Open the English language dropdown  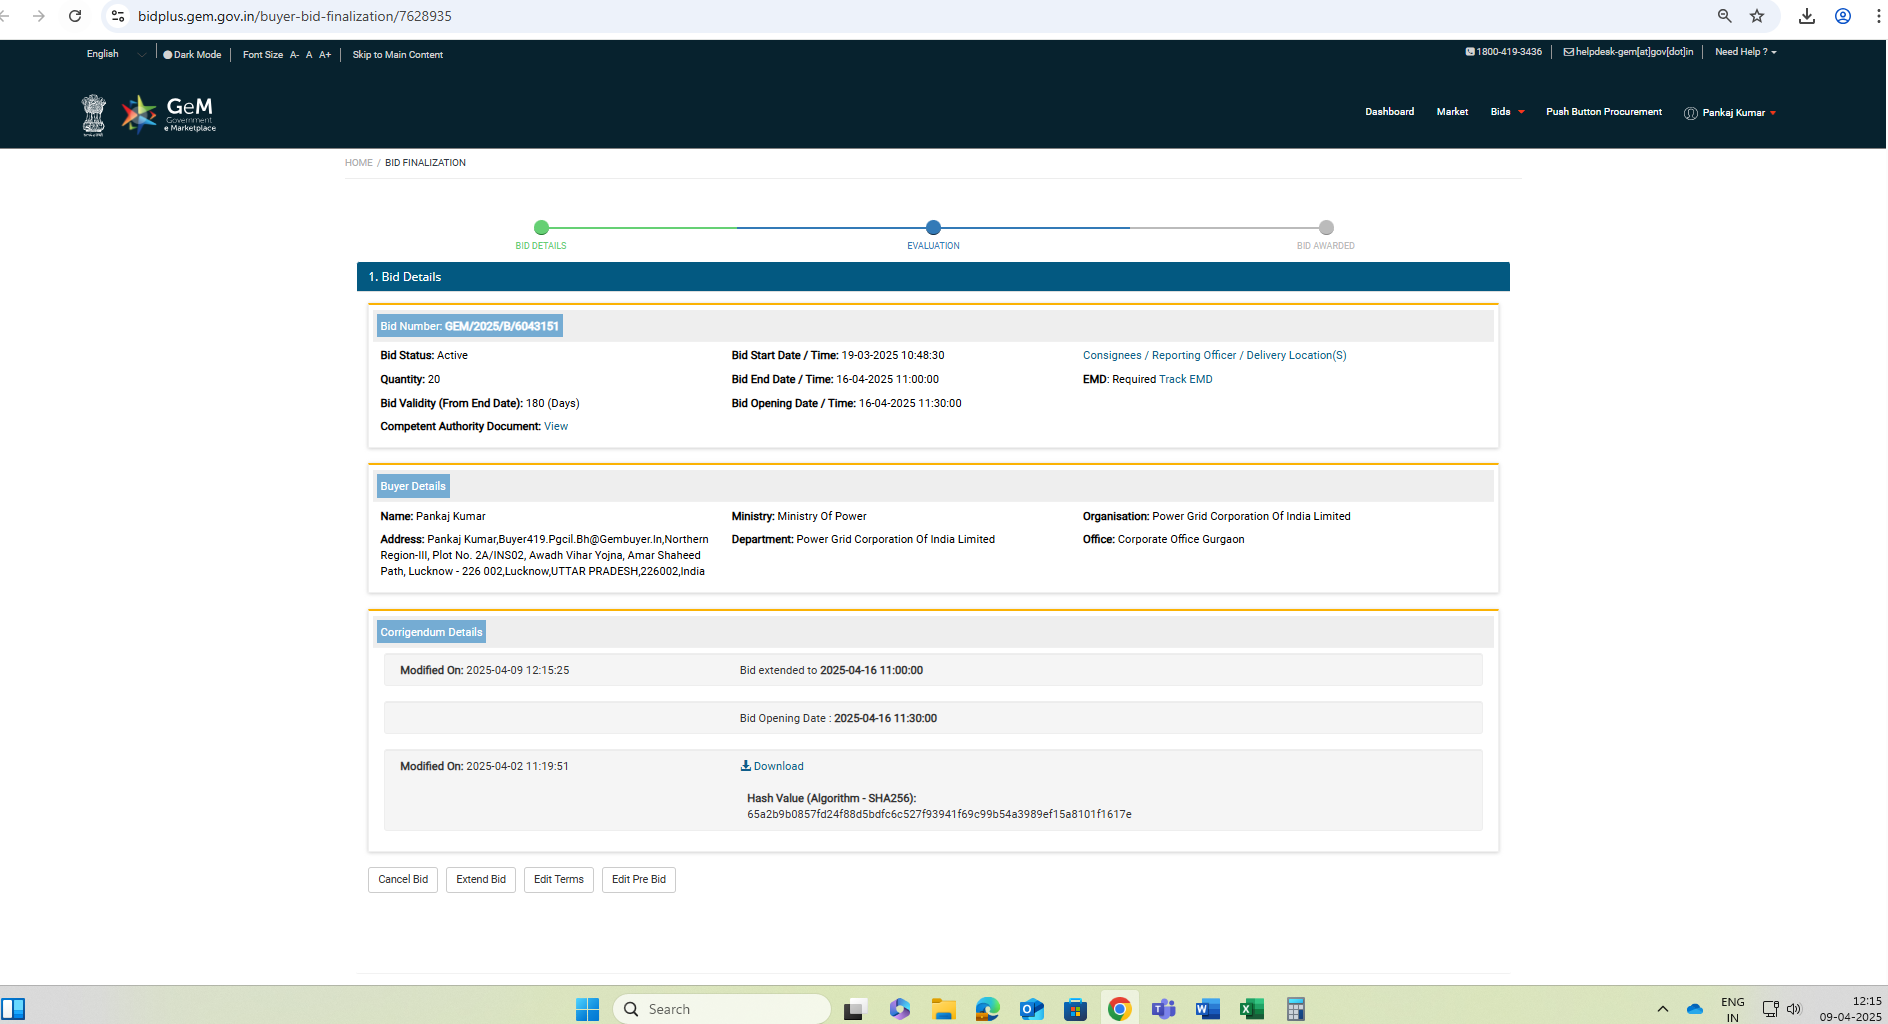coord(116,54)
